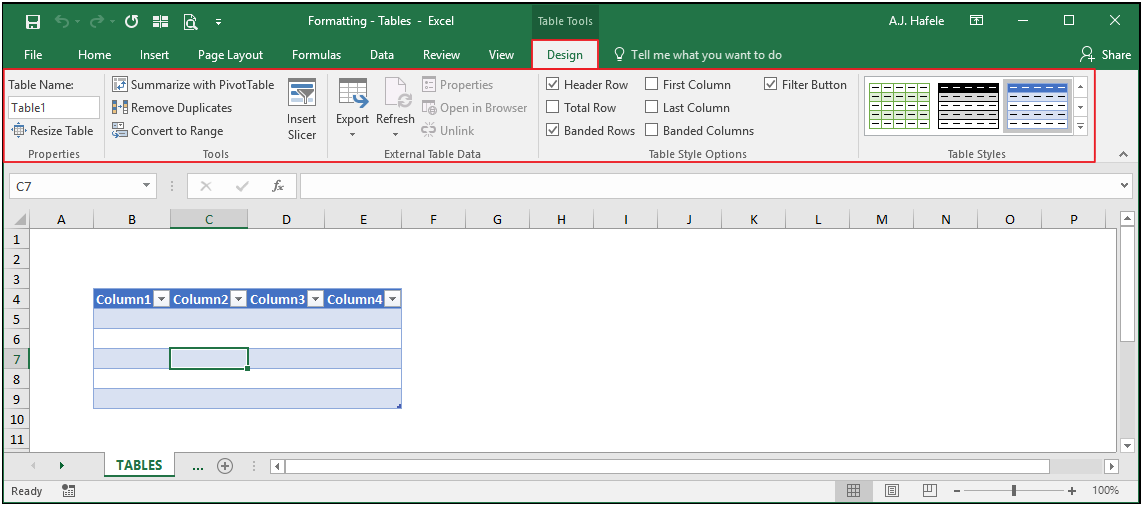Switch to the Insert tab
The width and height of the screenshot is (1143, 506).
(x=155, y=55)
